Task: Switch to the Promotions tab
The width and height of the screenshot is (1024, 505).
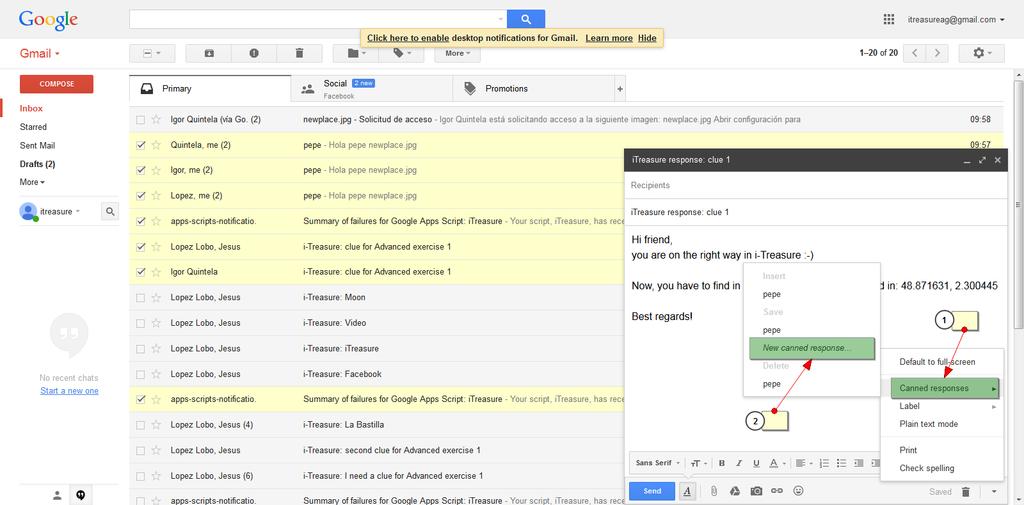Action: click(x=534, y=89)
